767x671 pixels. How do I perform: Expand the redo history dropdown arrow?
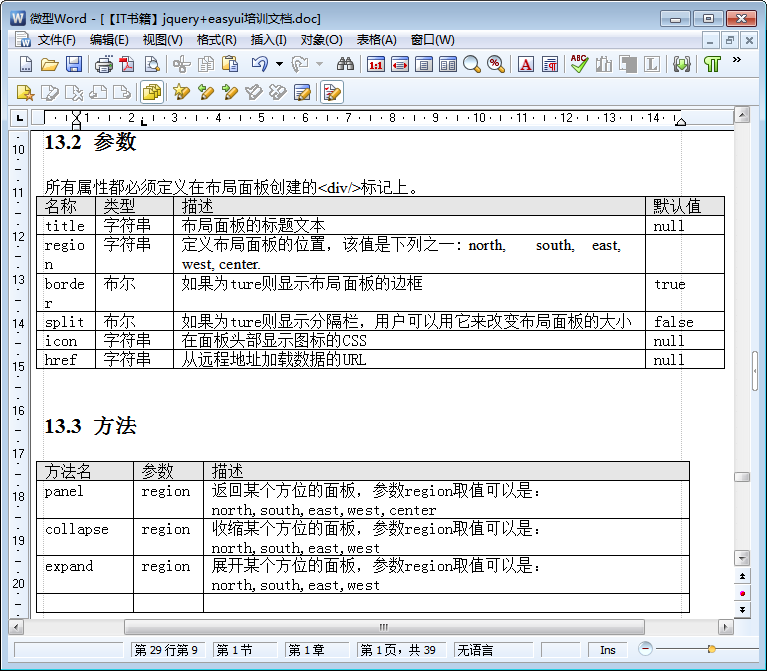click(319, 64)
